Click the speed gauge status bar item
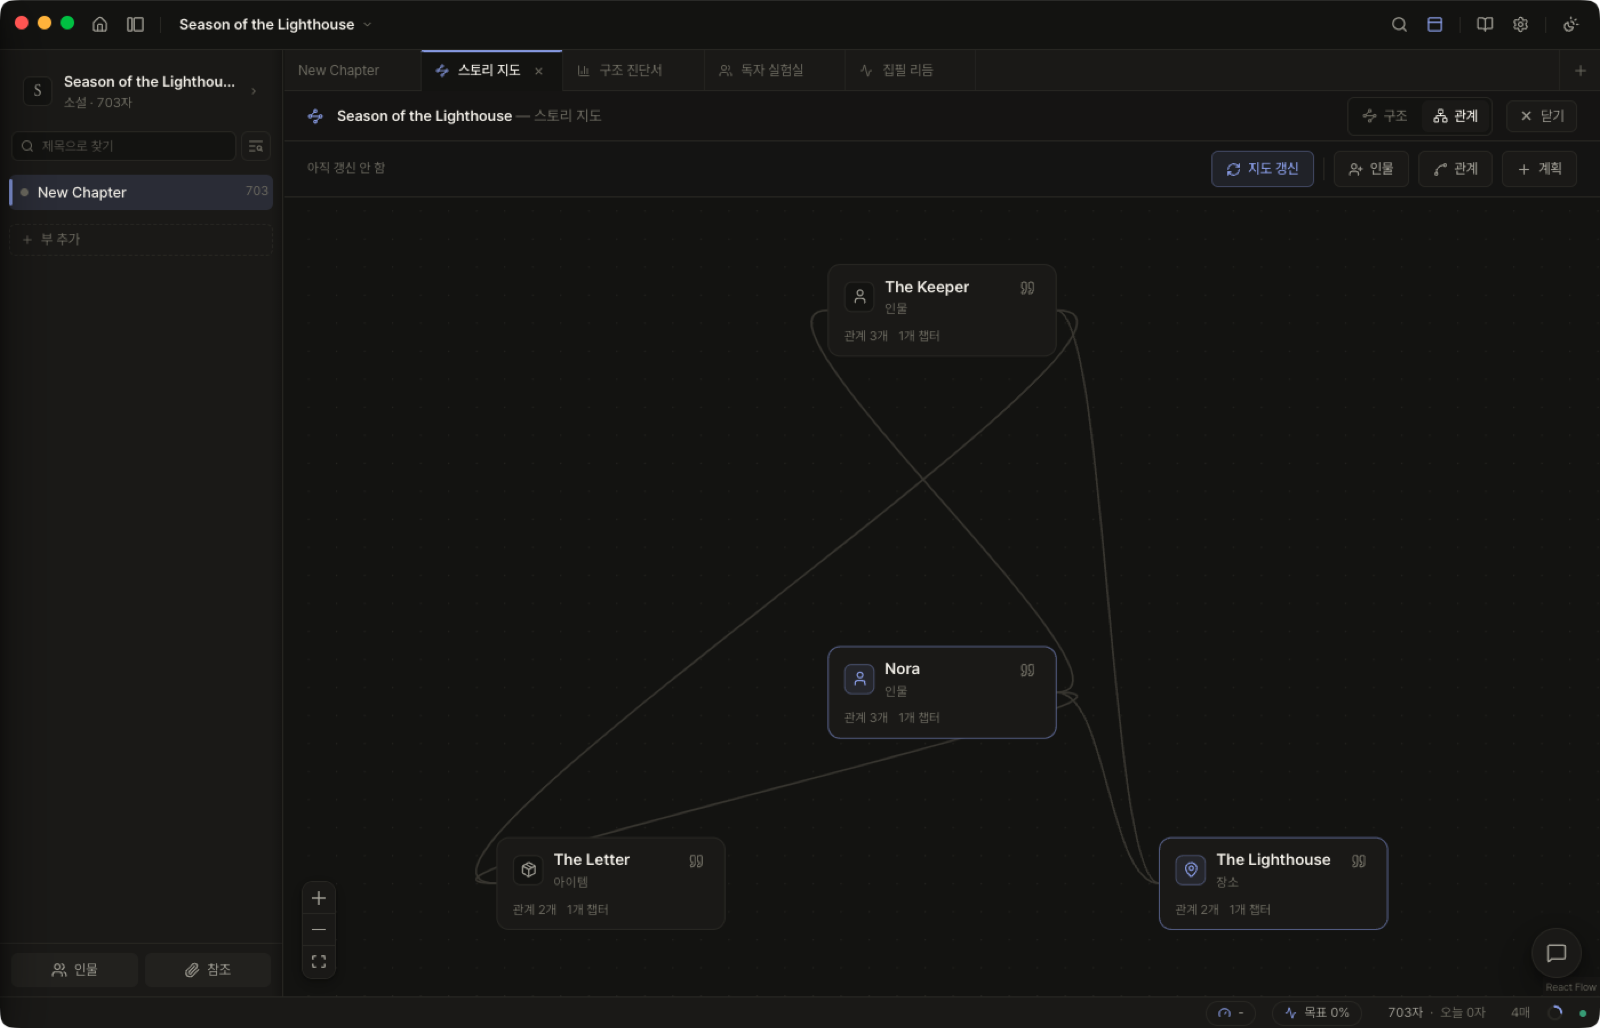 (x=1231, y=1013)
